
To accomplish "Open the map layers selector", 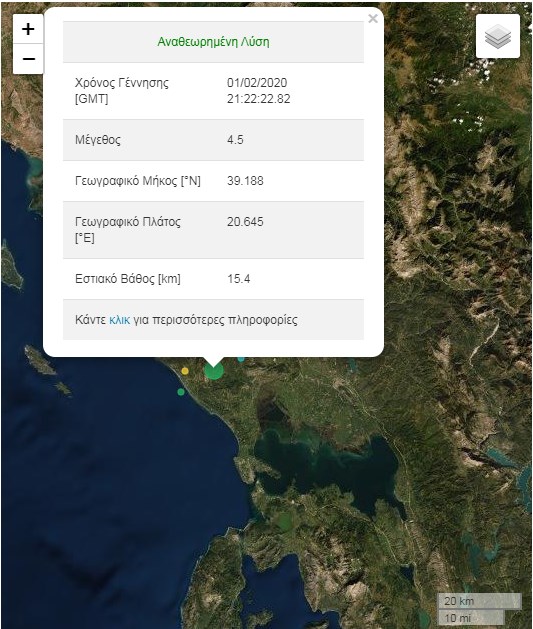I will tap(498, 36).
